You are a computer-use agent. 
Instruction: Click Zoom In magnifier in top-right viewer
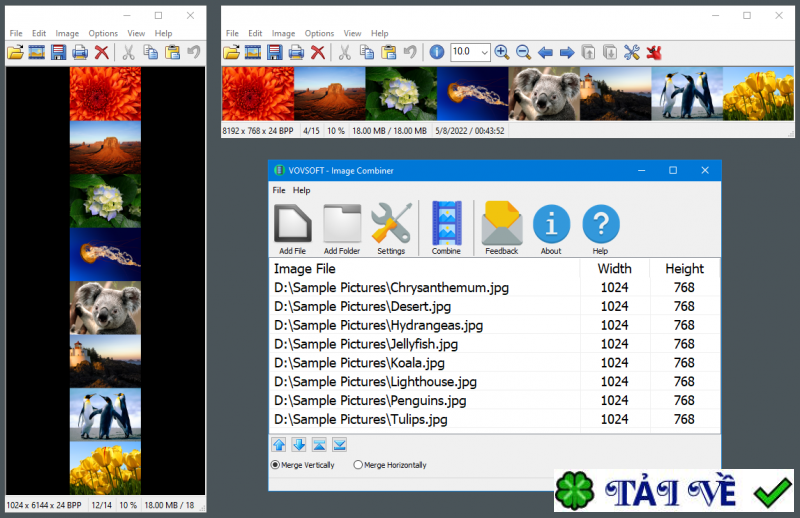point(502,52)
